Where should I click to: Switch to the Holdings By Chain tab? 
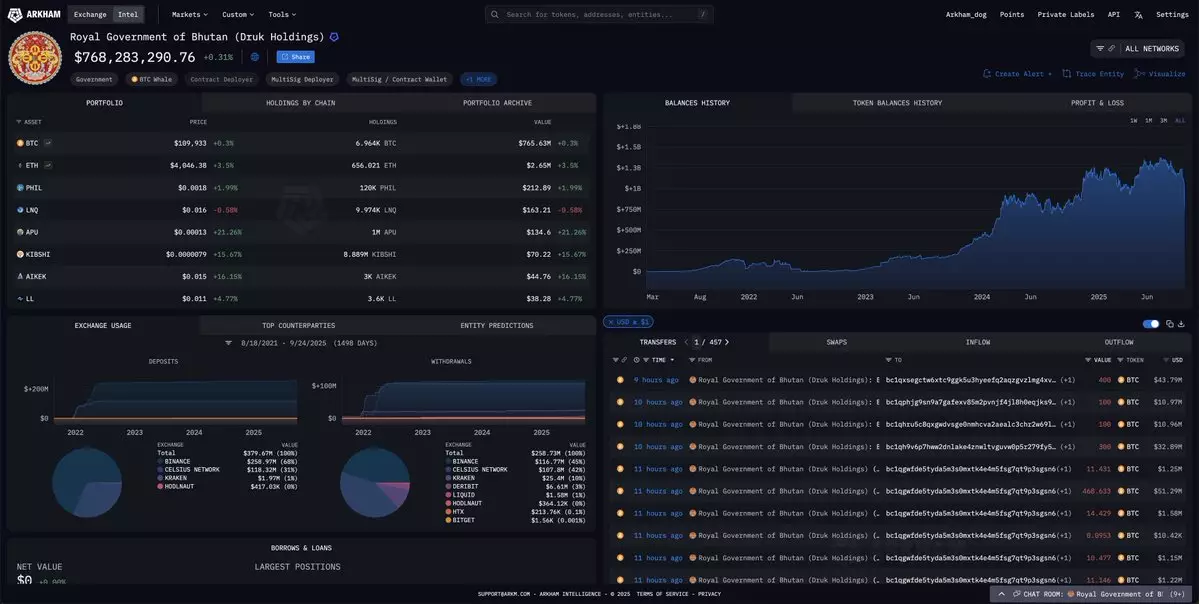tap(300, 103)
